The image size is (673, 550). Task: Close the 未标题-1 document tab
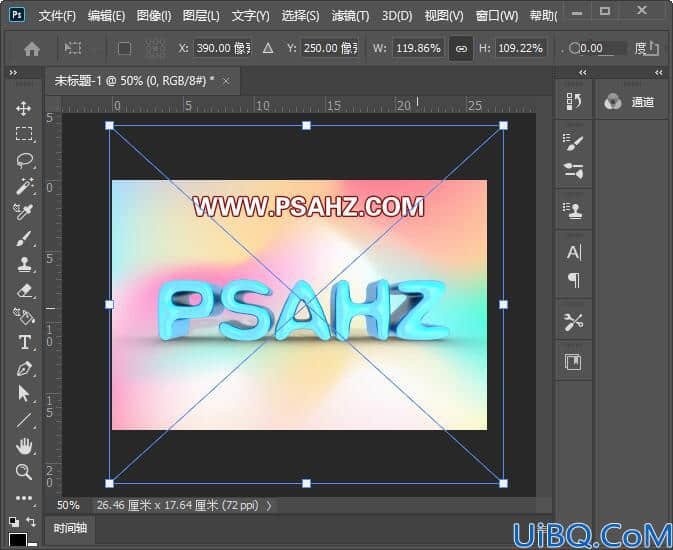226,81
